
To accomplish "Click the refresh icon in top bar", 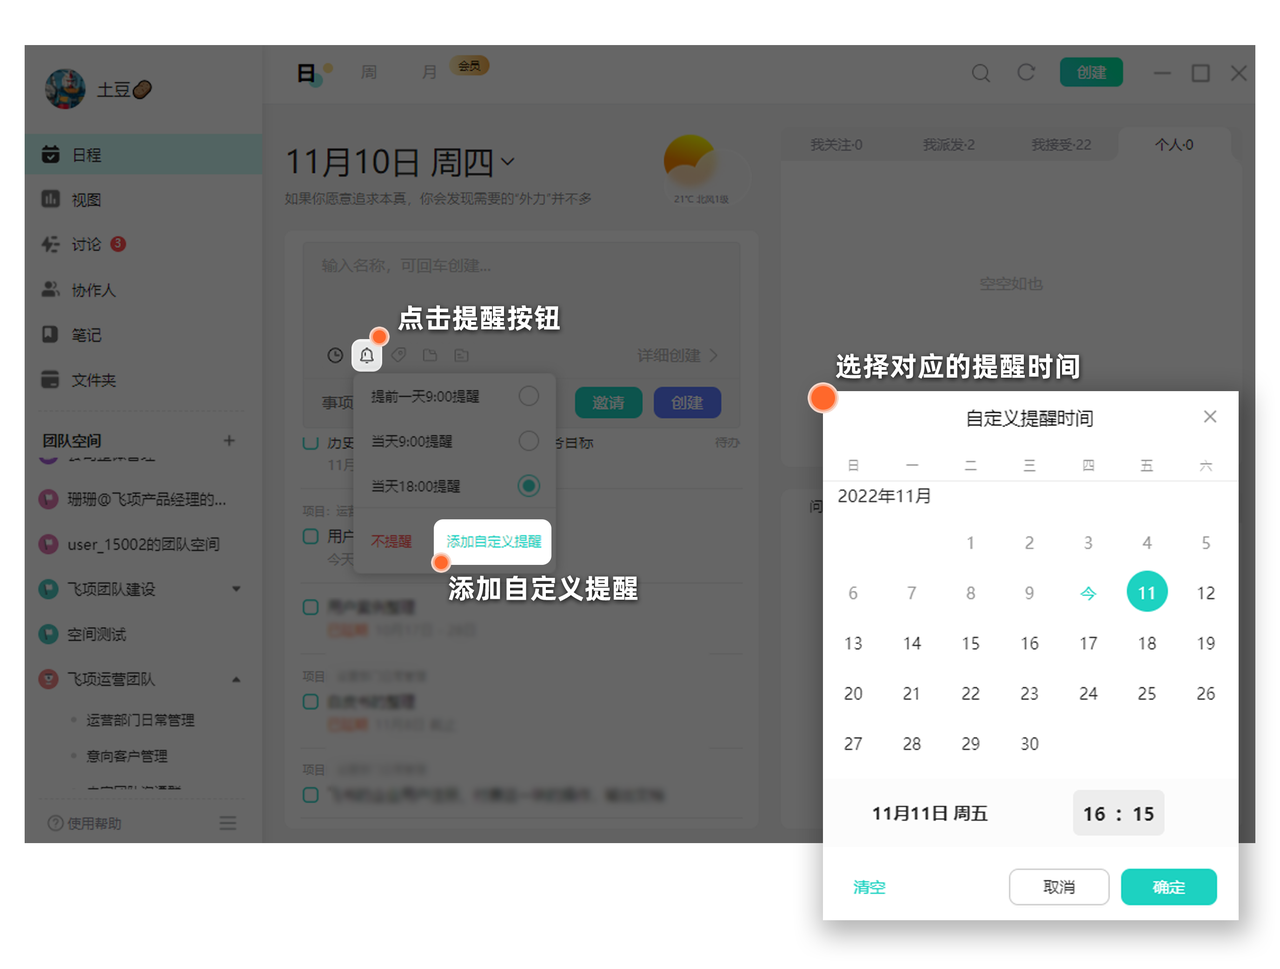I will [1026, 73].
